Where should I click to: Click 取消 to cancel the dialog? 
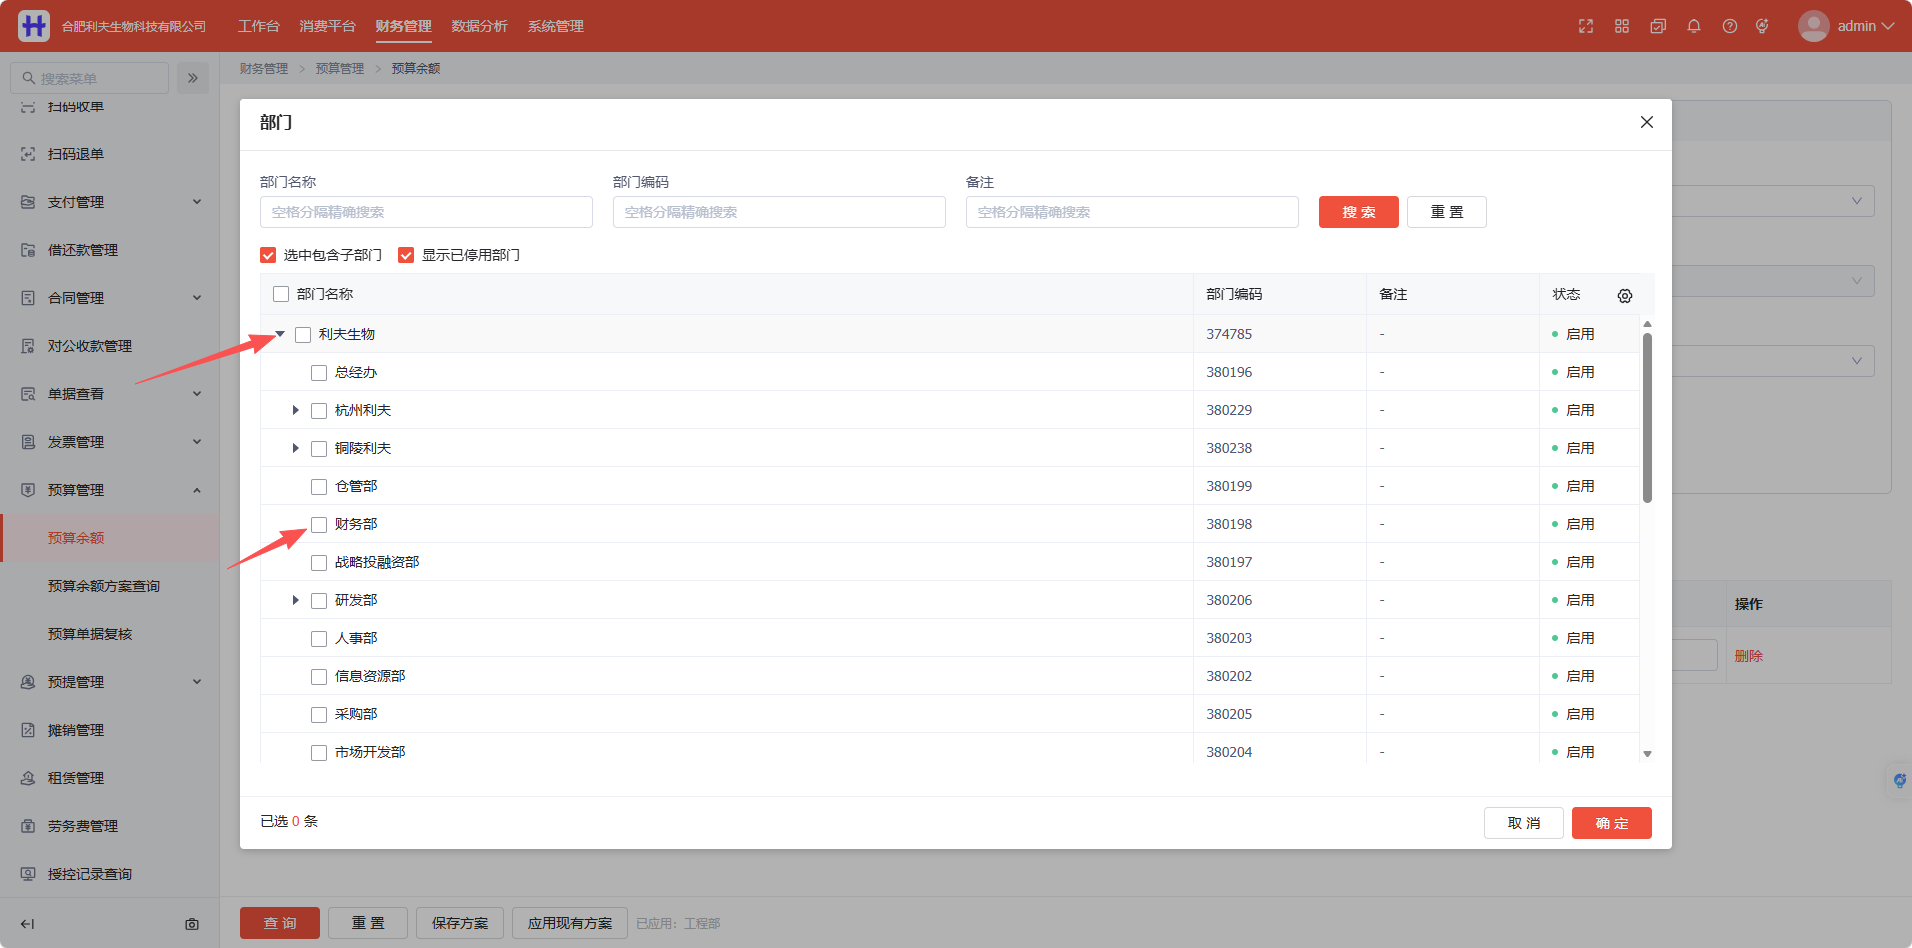pyautogui.click(x=1524, y=823)
